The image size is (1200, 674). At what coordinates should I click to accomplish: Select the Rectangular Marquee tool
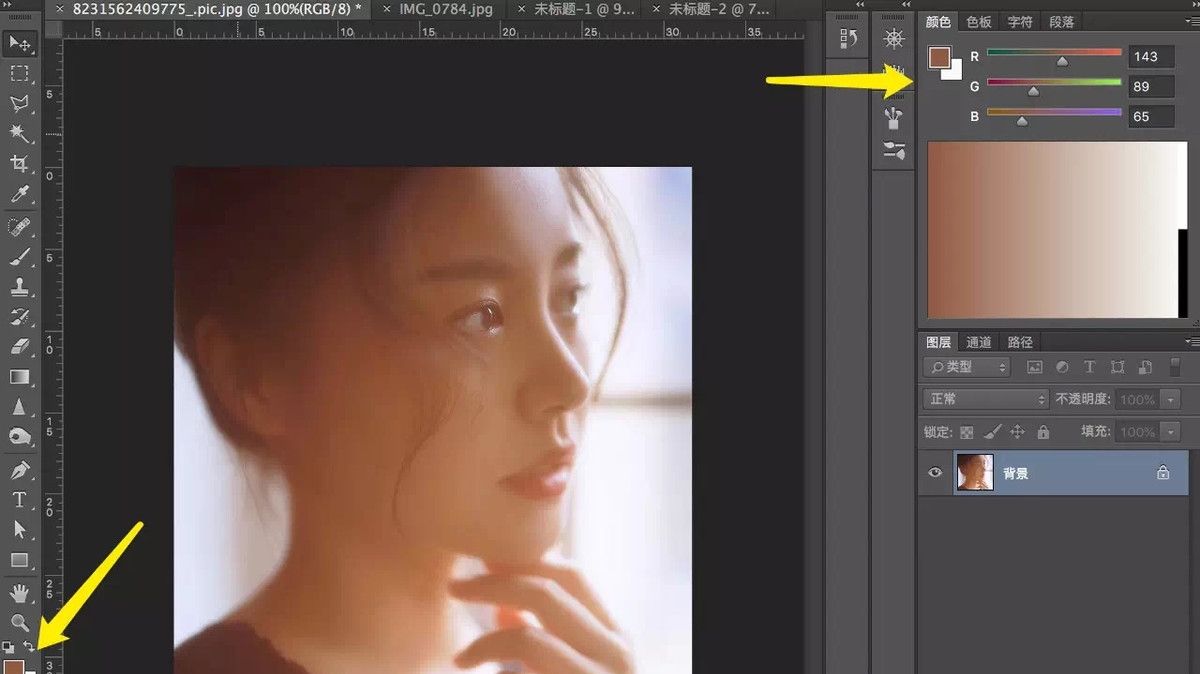tap(20, 73)
